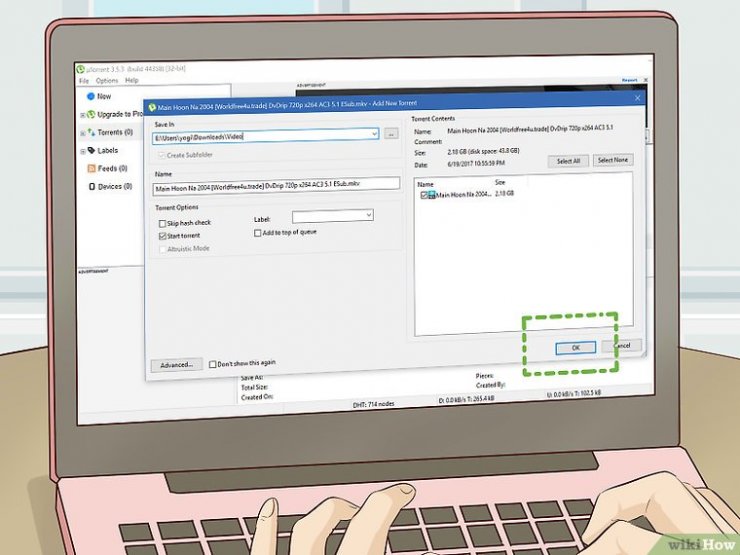Click the blue Now icon in the sidebar
The width and height of the screenshot is (740, 555).
[91, 96]
